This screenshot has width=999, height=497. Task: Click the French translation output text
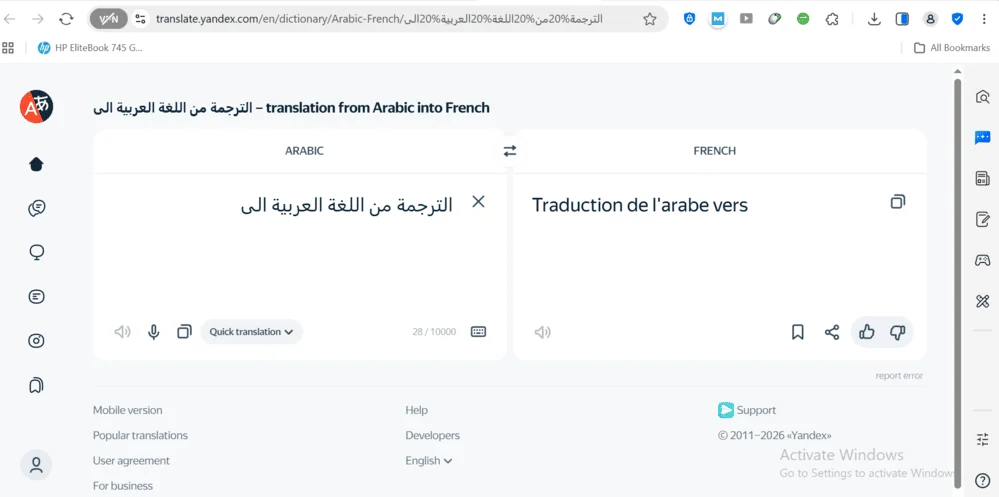tap(640, 205)
